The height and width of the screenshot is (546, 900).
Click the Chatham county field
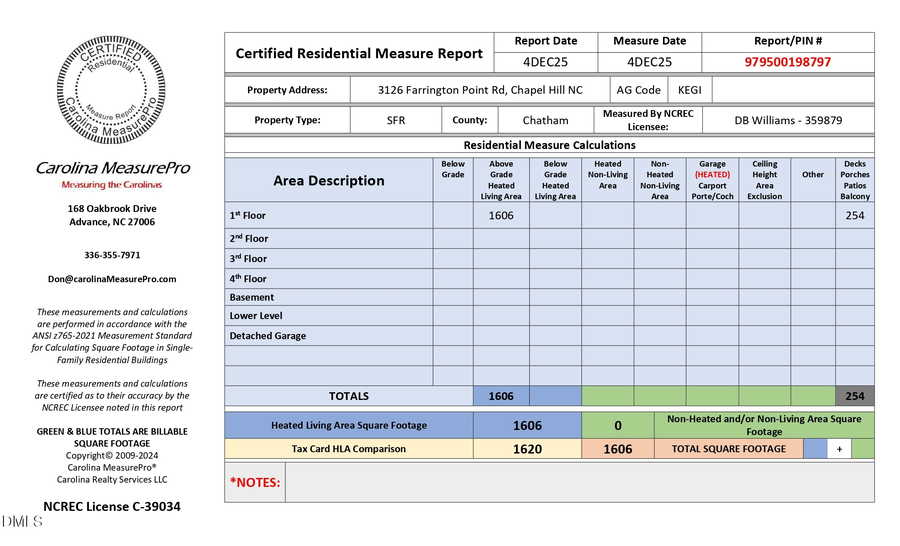click(545, 120)
